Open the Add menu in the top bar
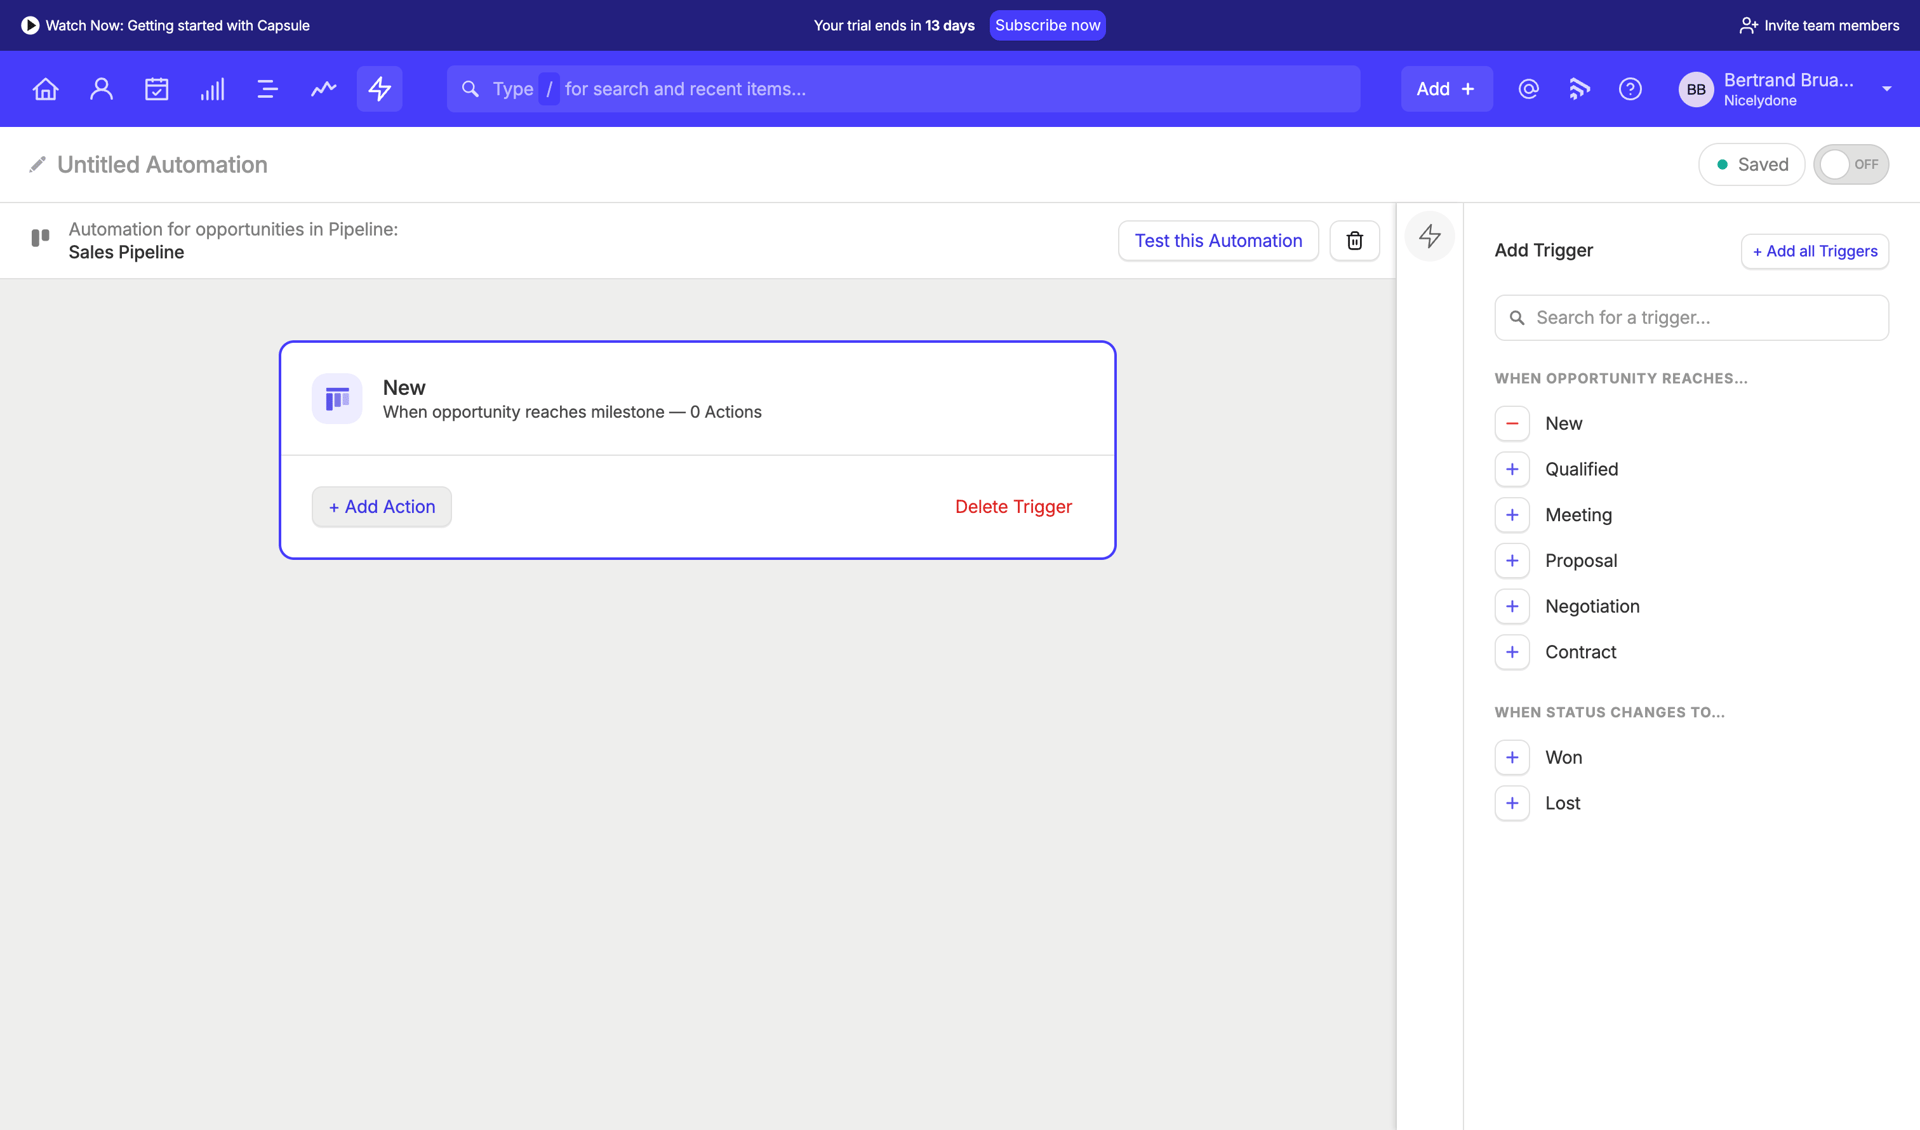This screenshot has width=1920, height=1130. 1446,88
